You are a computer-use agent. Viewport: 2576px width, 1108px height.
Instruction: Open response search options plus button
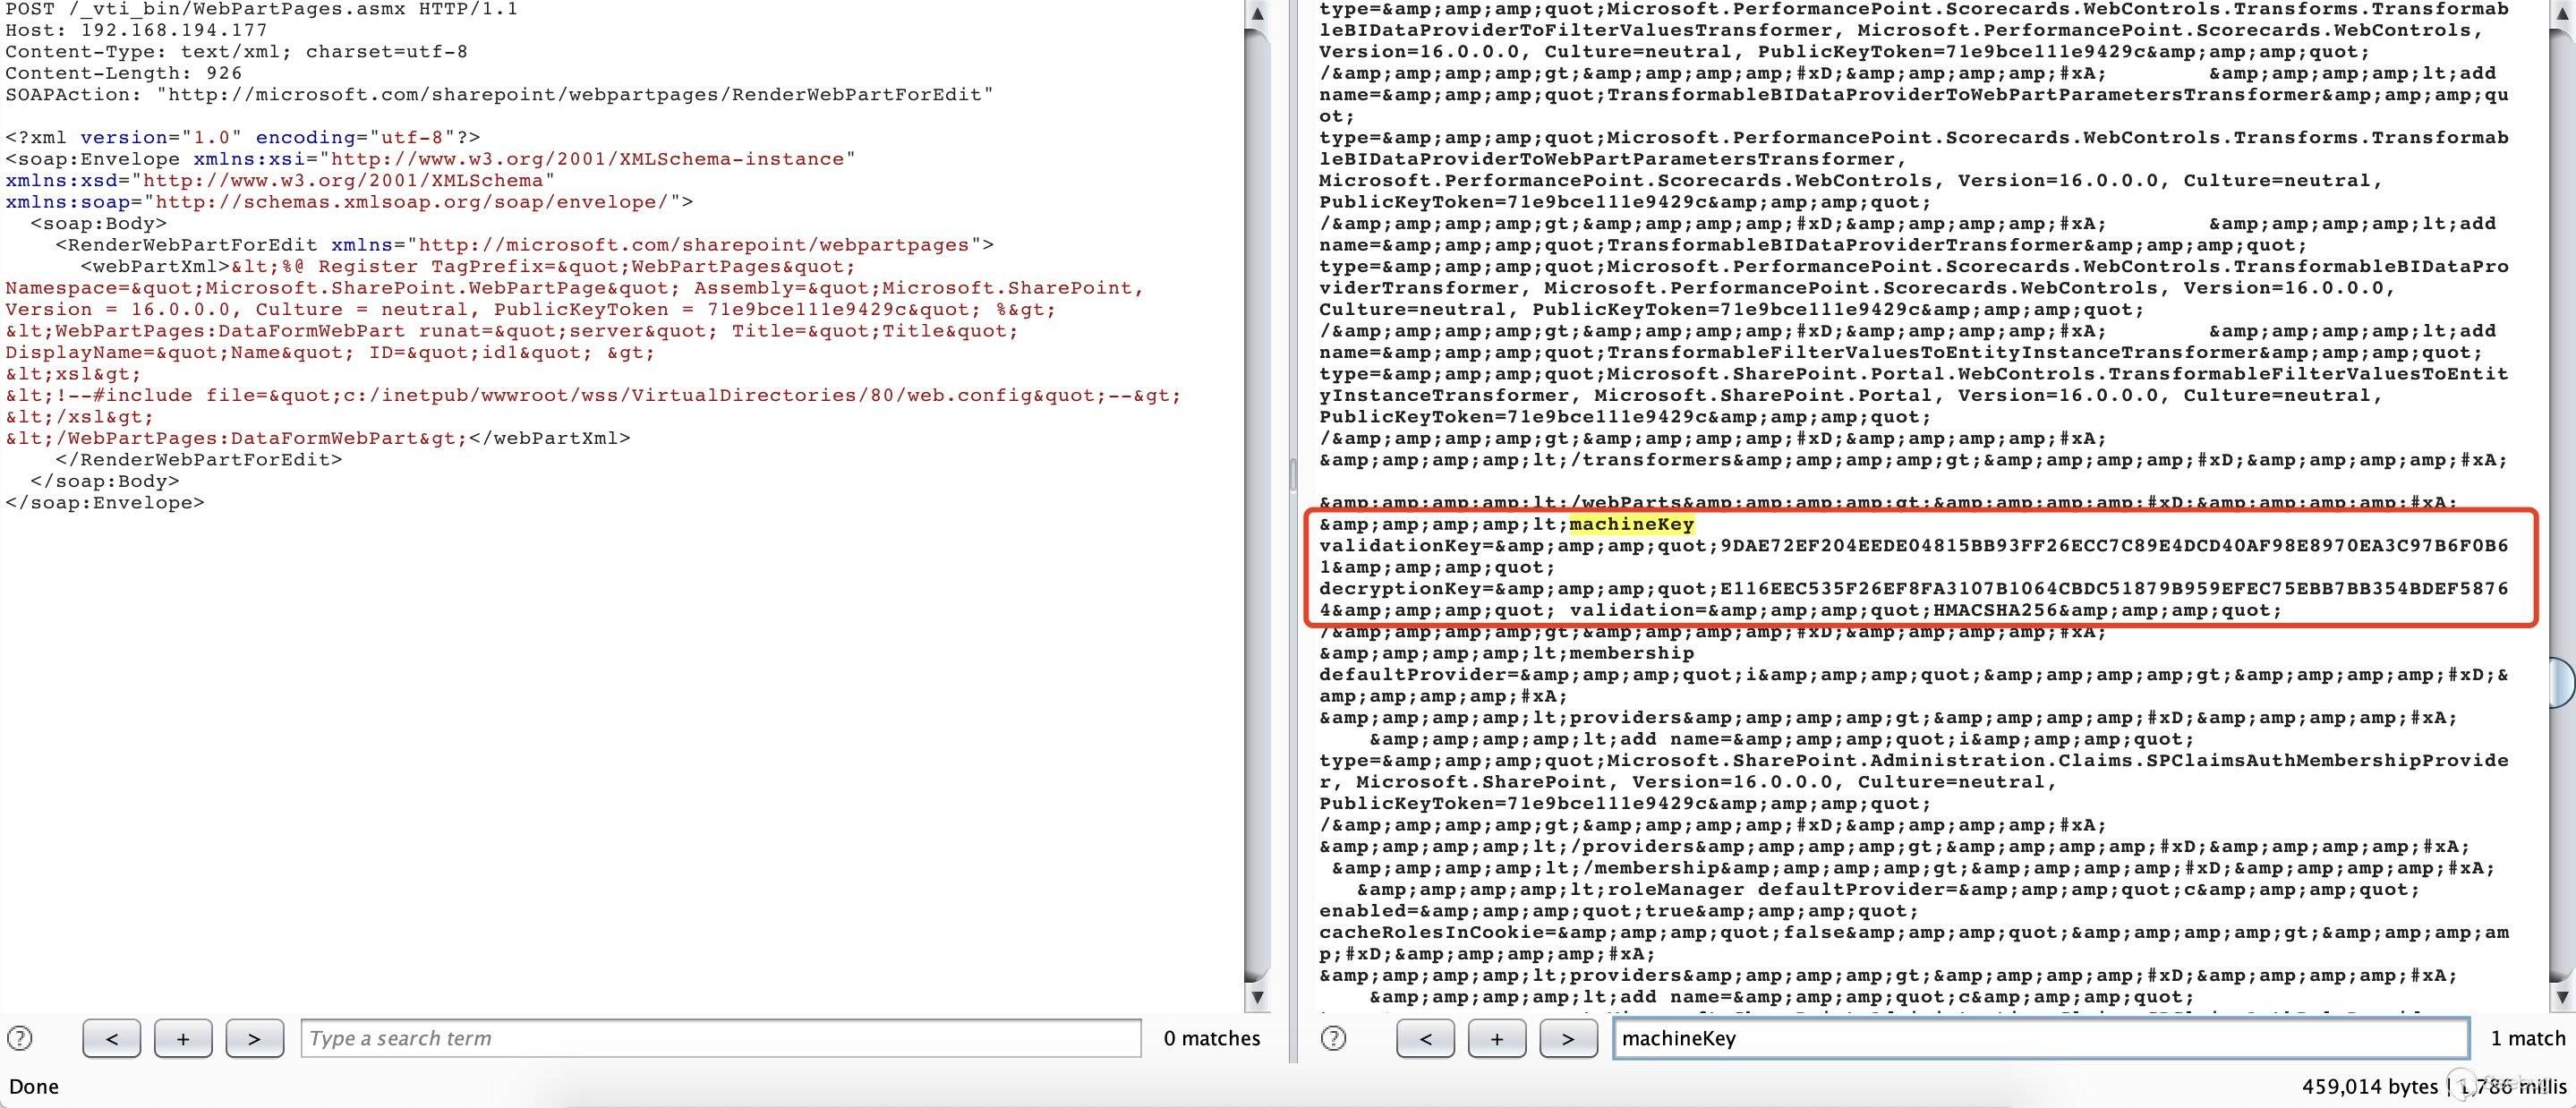pyautogui.click(x=1497, y=1038)
